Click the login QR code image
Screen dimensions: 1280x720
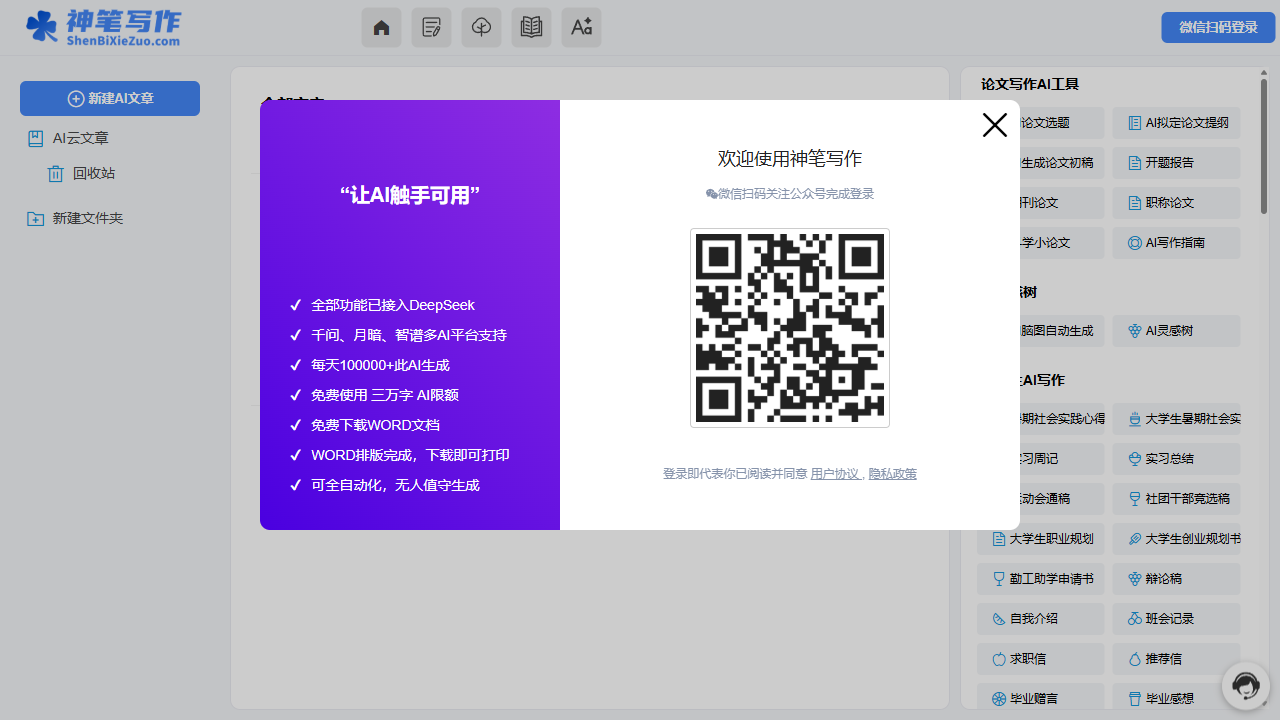[x=789, y=328]
